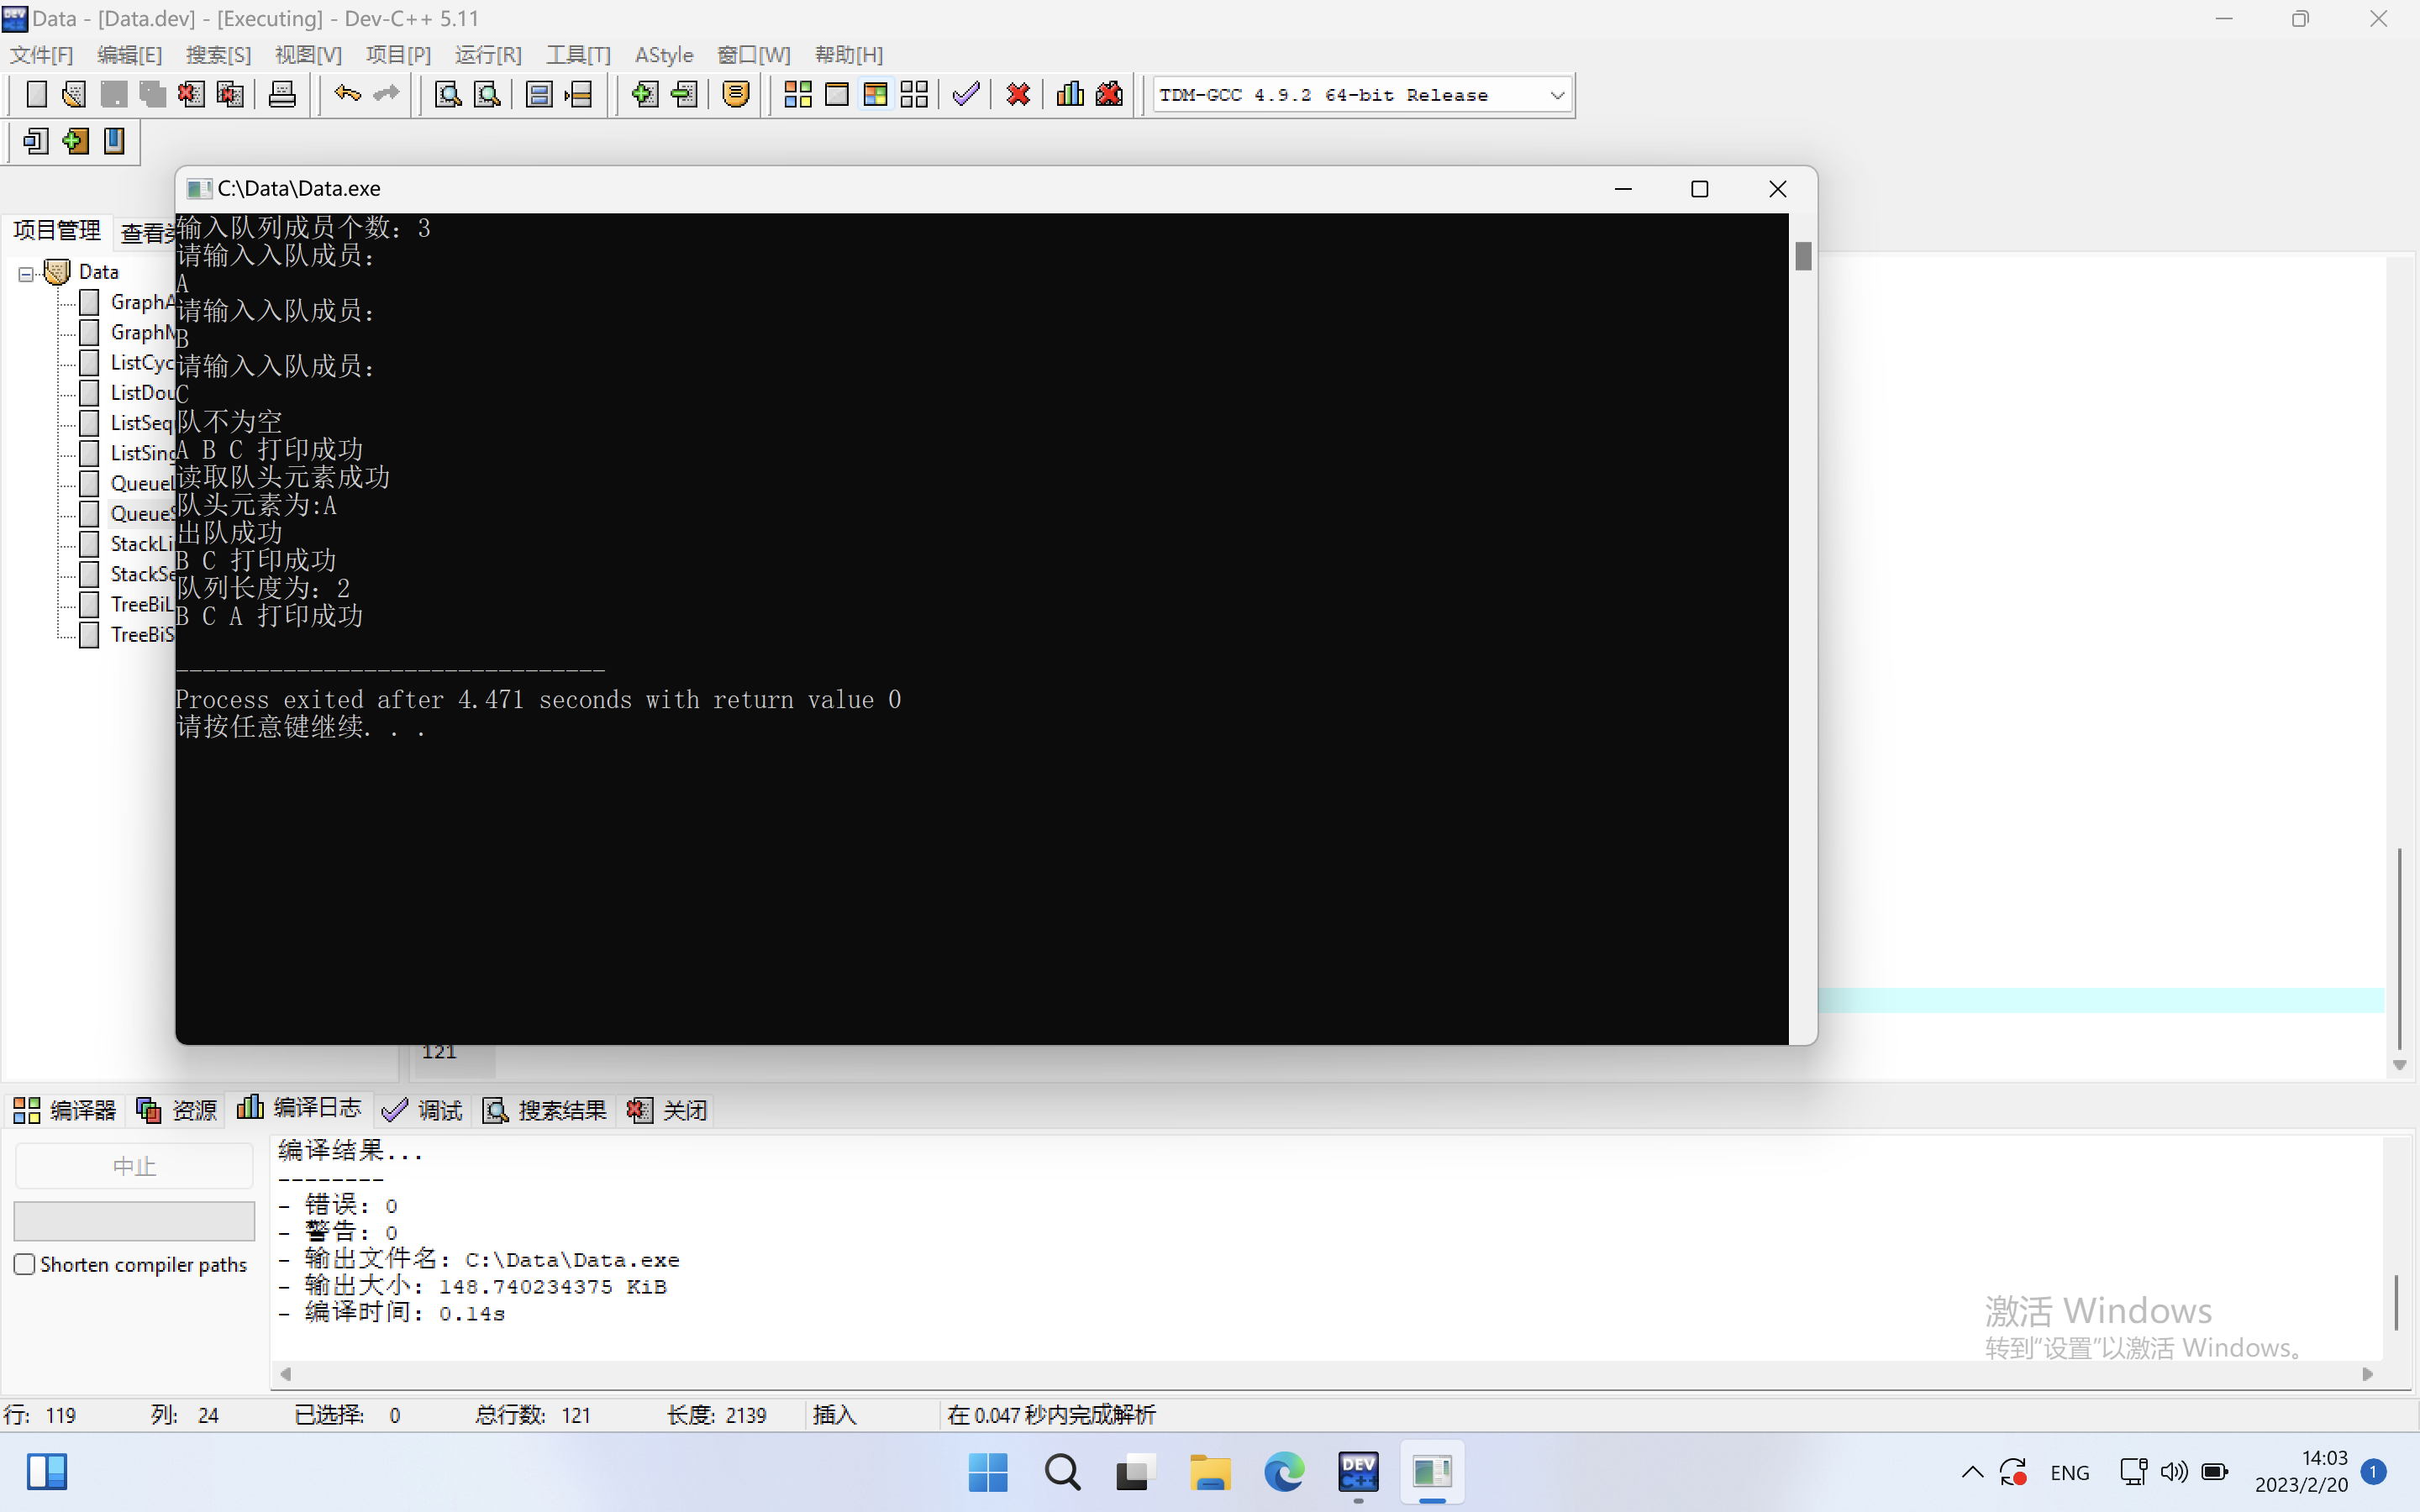Click the console window vertical scrollbar thumb

tap(1802, 257)
